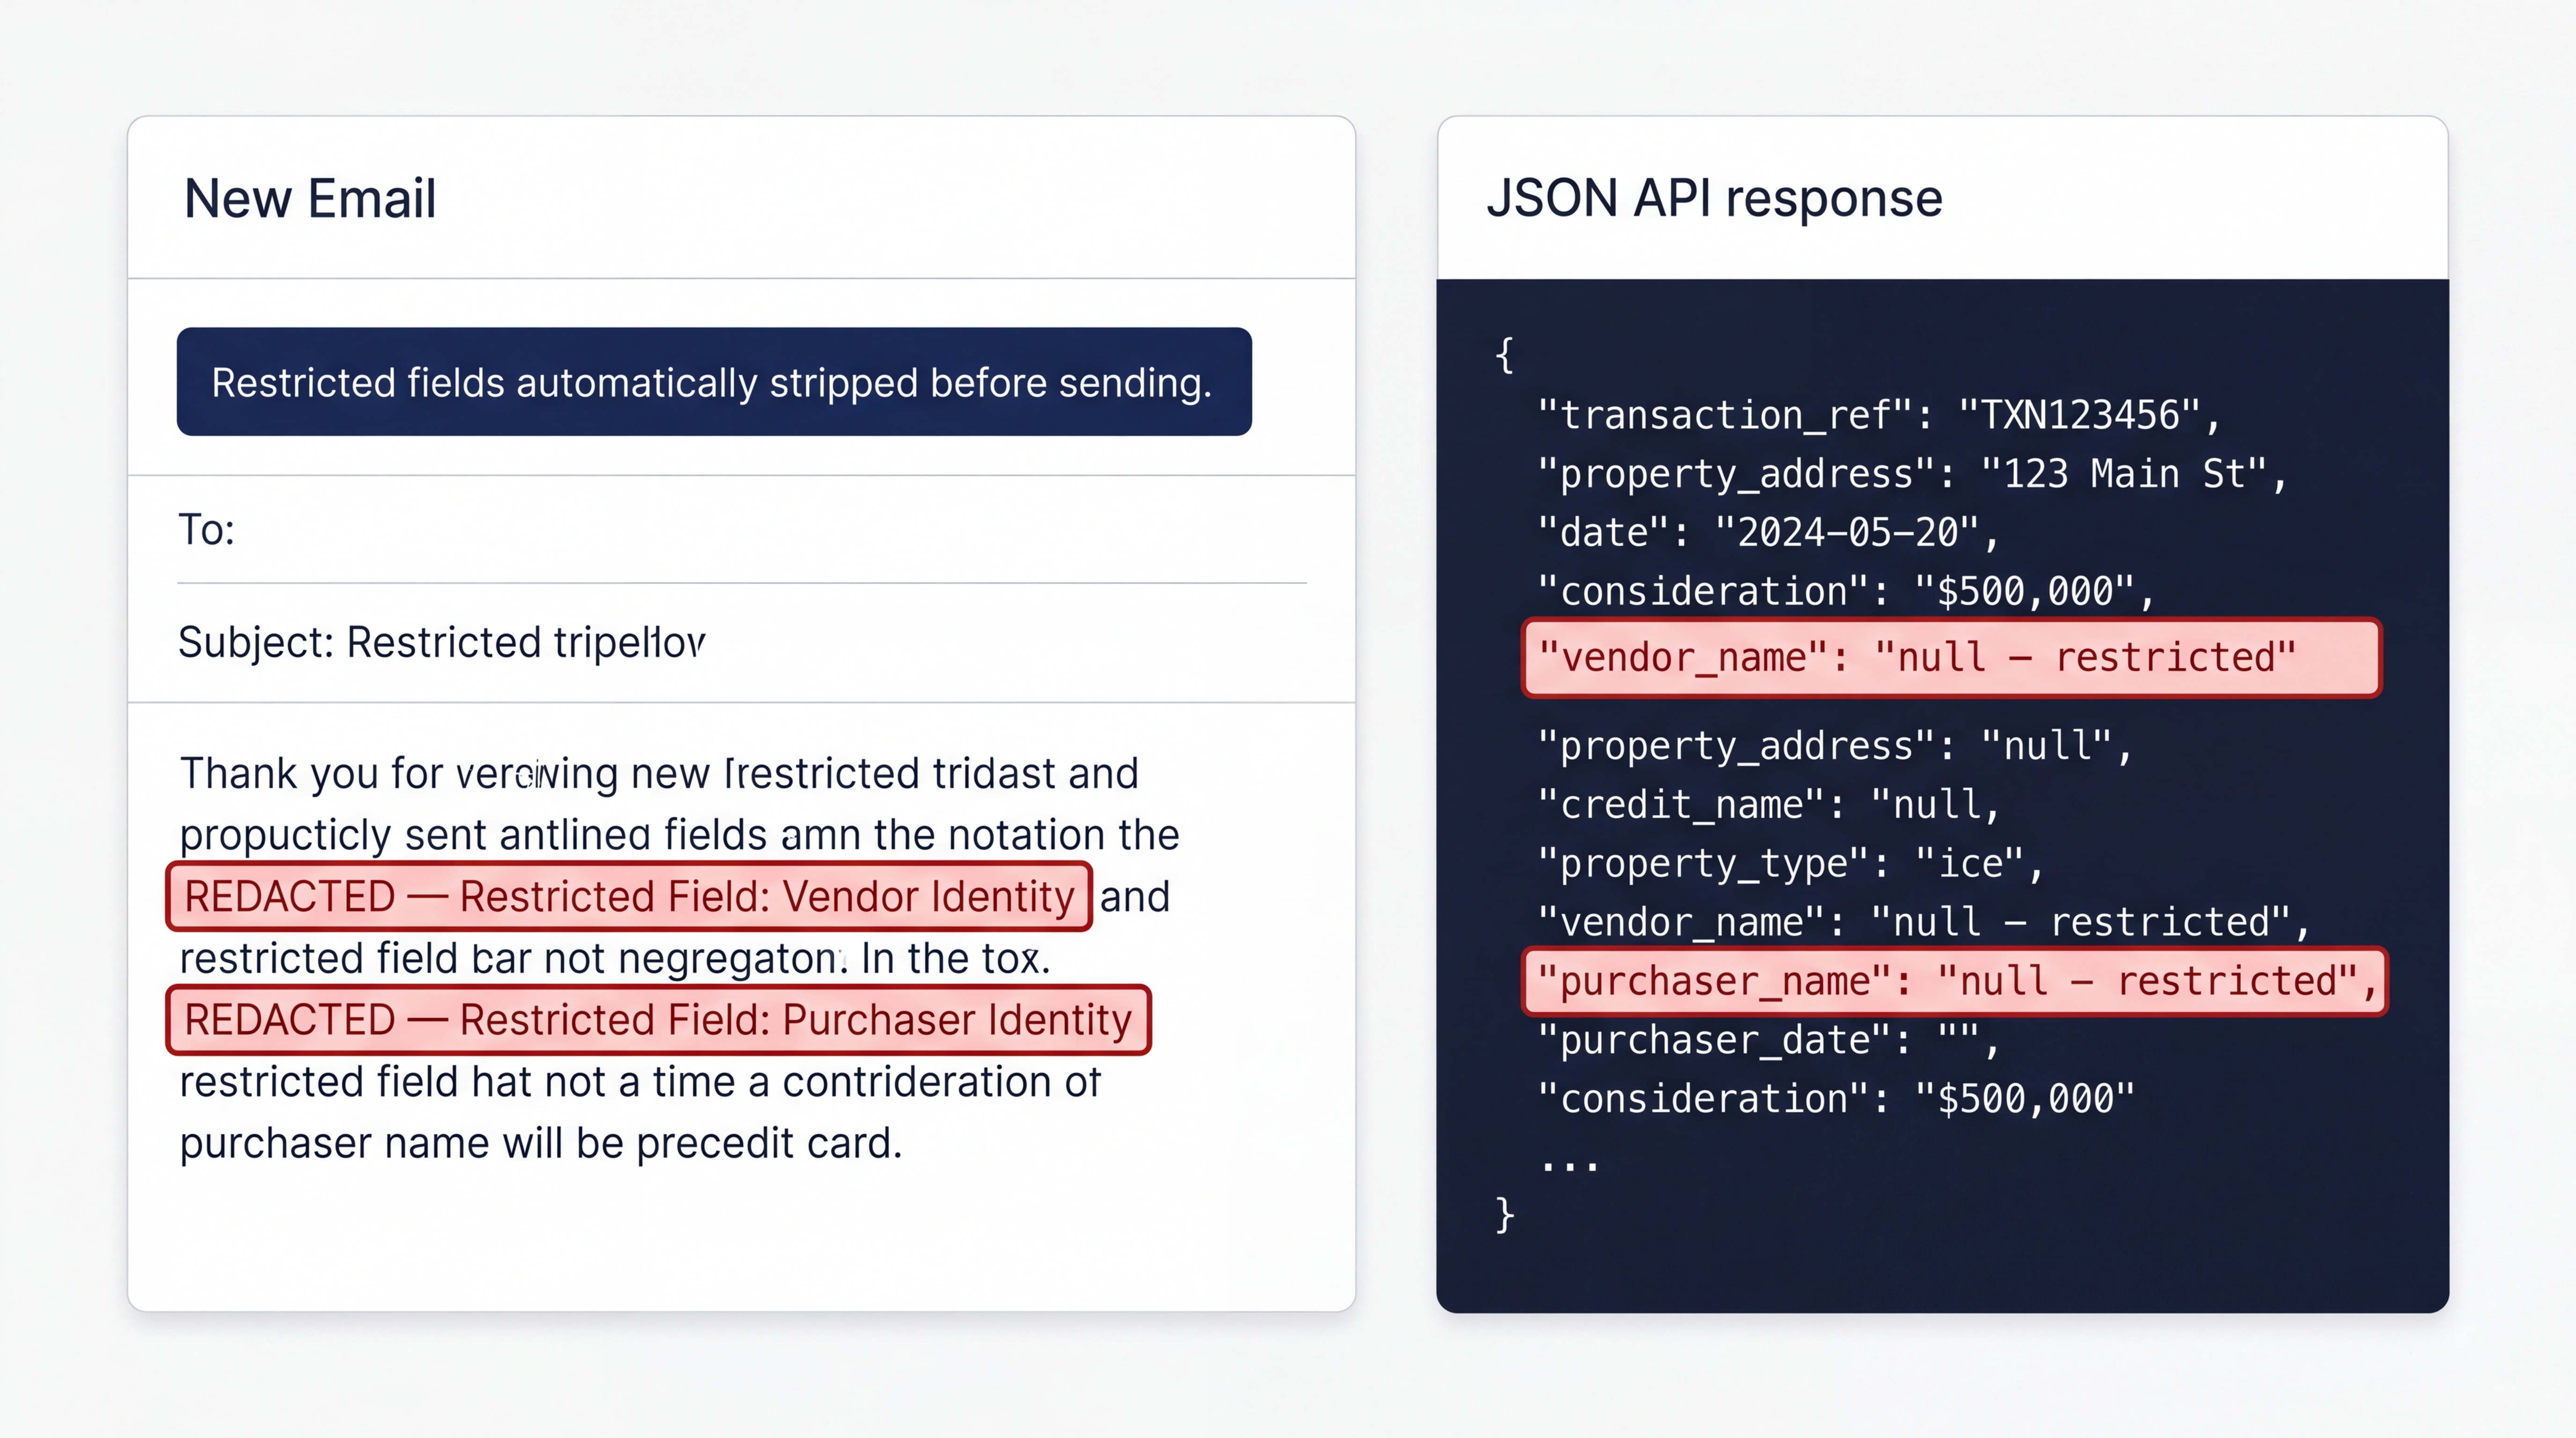Select the "Restricted fields automatically stripped" banner

click(x=714, y=382)
